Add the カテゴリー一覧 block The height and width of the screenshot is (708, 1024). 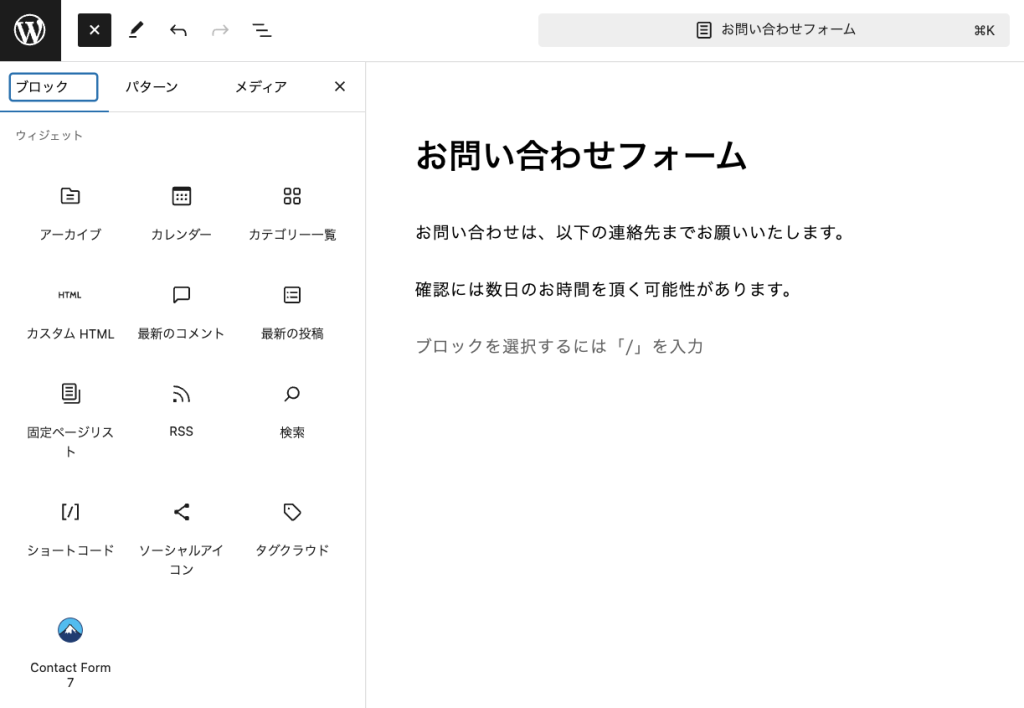(x=291, y=210)
